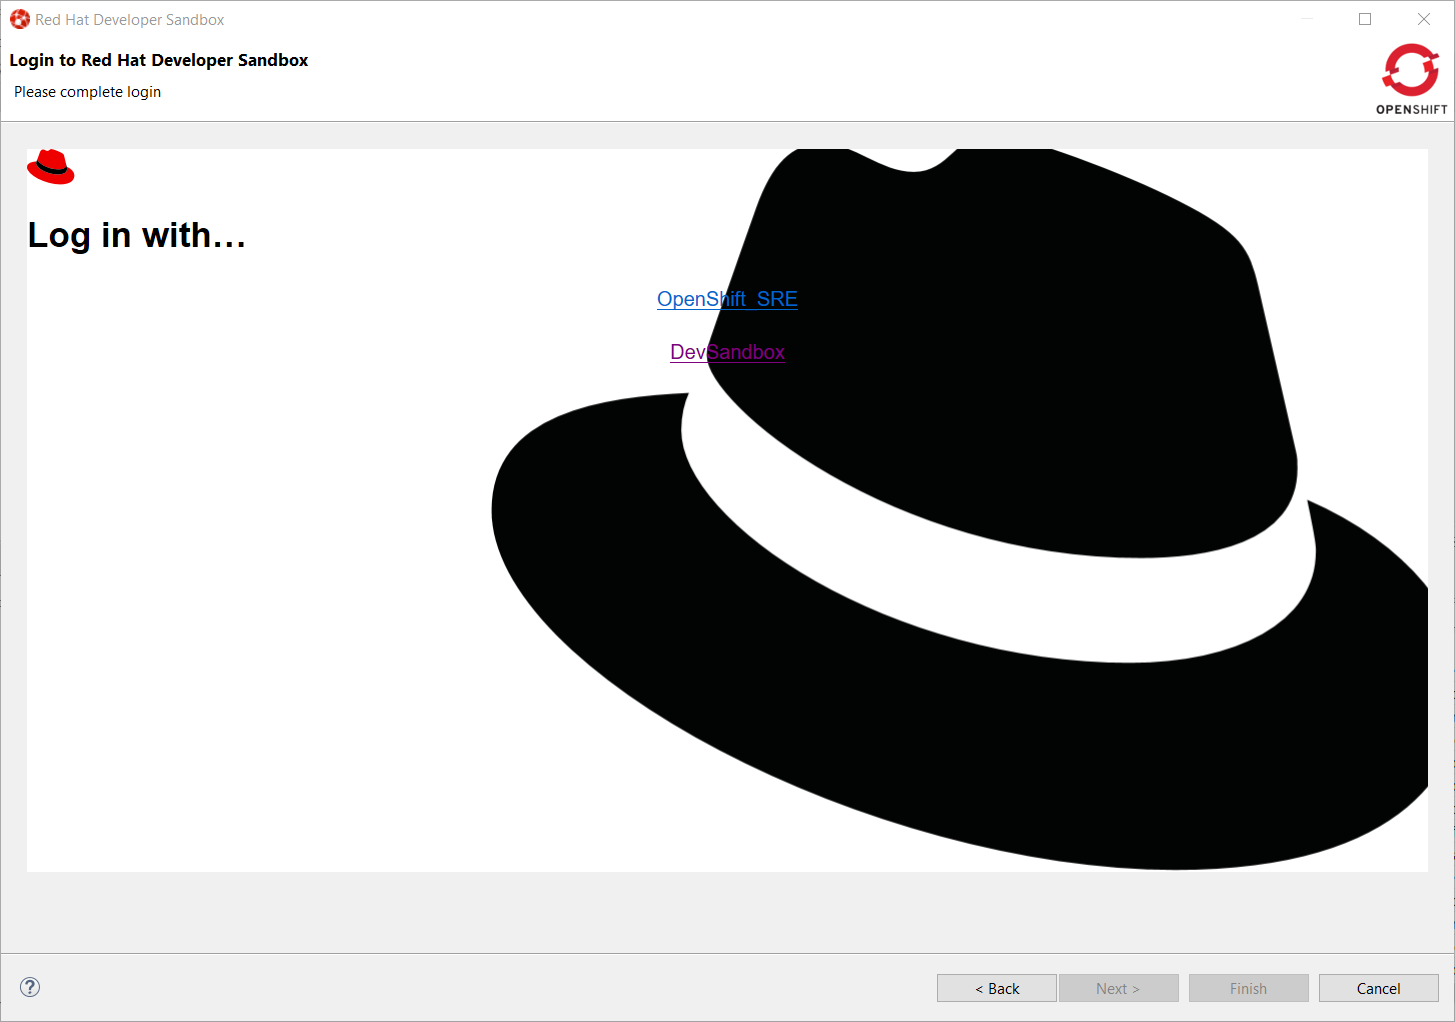Click the OpenShift logo in header
Viewport: 1455px width, 1022px height.
[x=1411, y=79]
